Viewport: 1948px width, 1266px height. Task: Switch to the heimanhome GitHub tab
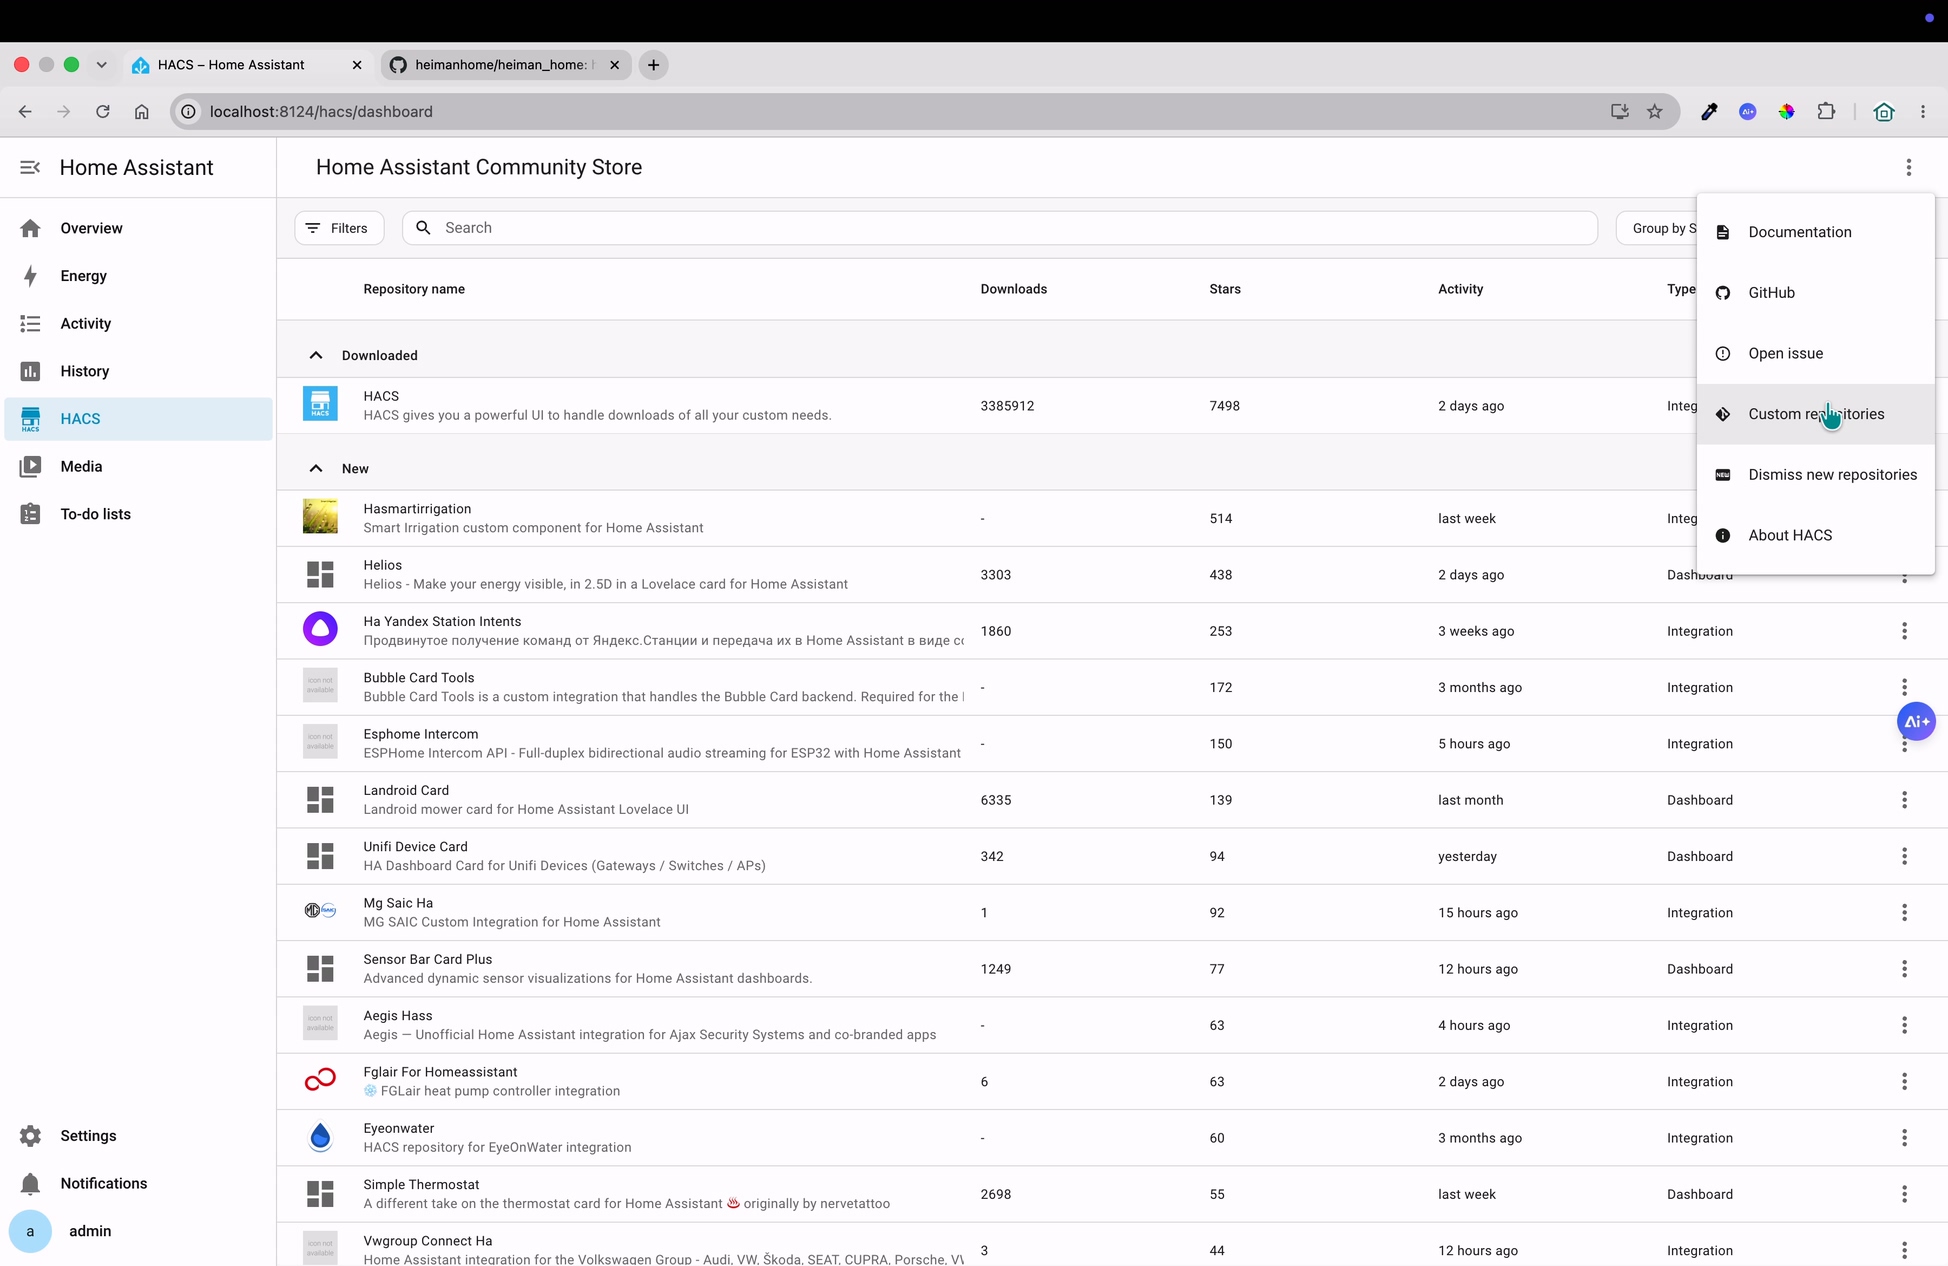tap(506, 65)
